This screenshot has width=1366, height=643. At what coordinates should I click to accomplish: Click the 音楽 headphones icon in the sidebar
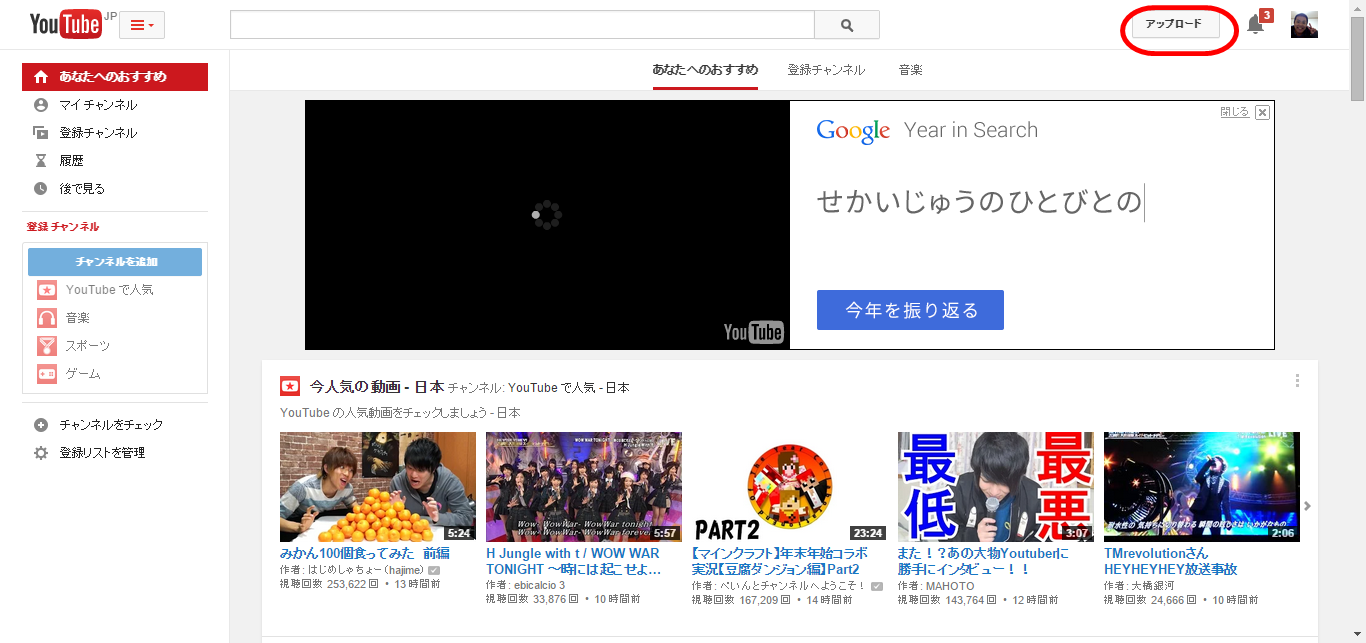click(47, 318)
